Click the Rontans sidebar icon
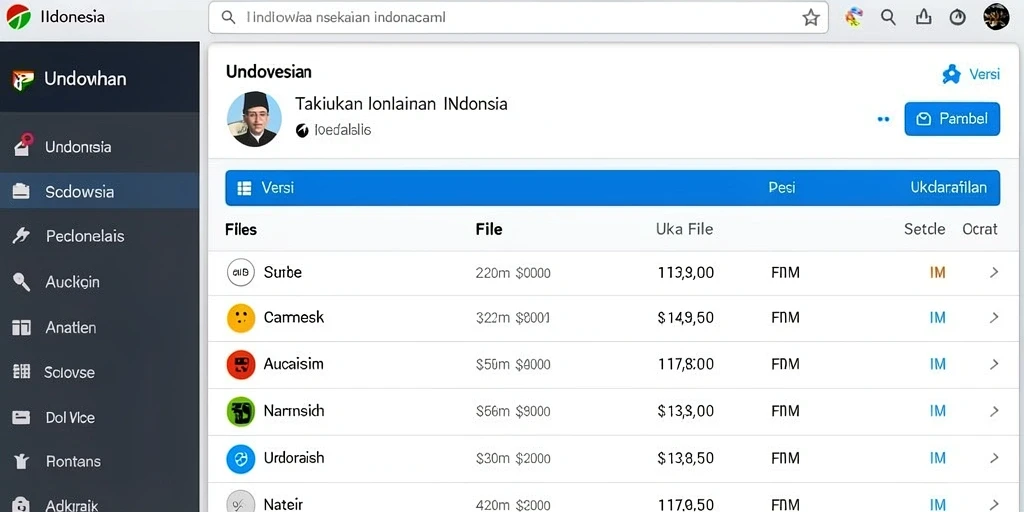Viewport: 1024px width, 512px height. click(x=22, y=462)
